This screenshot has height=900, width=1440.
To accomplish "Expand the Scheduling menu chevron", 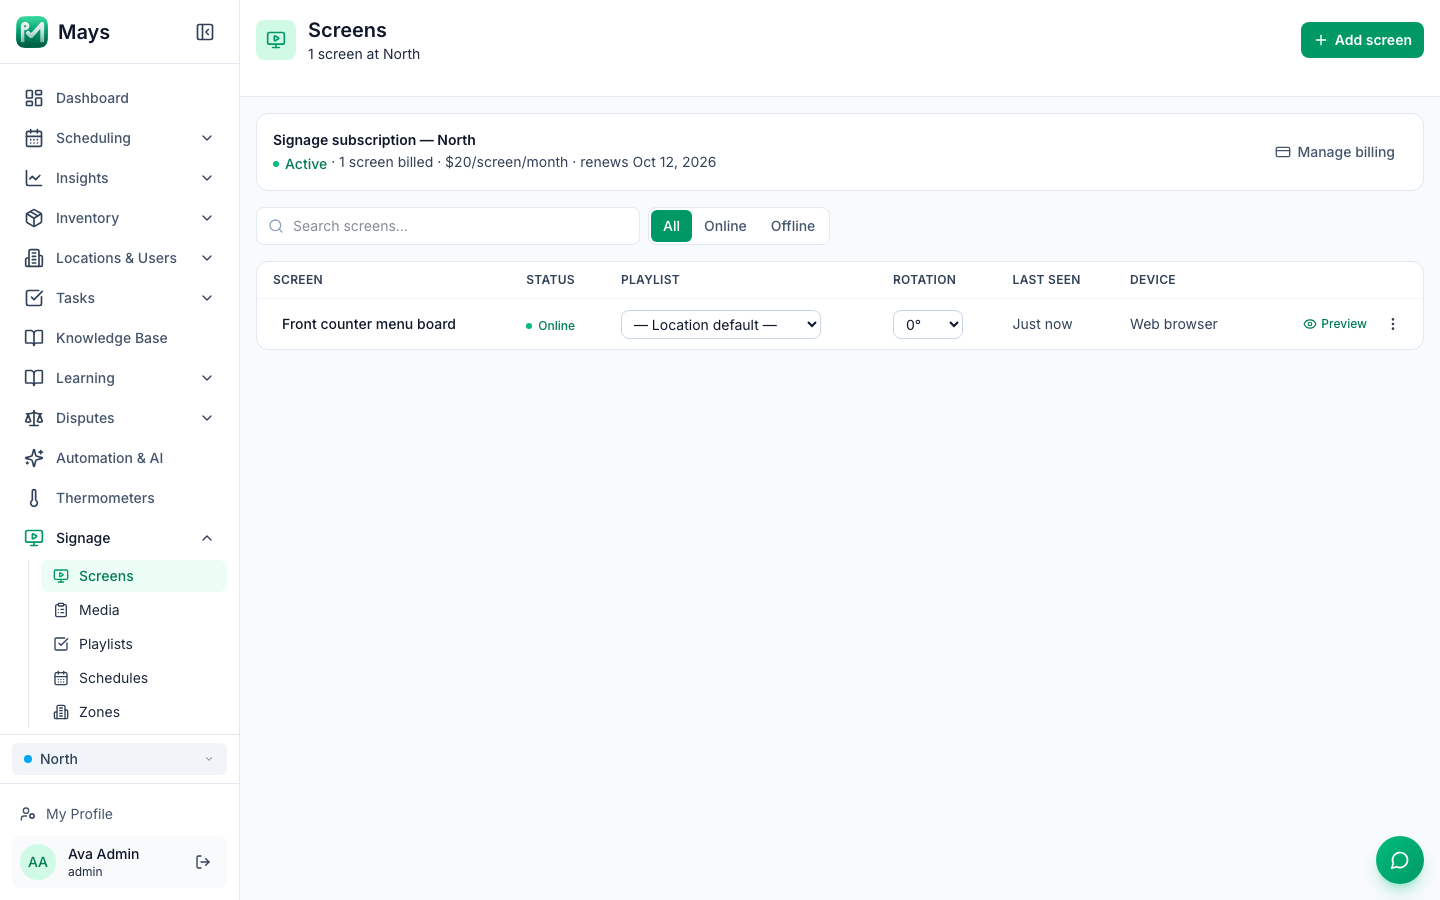I will pyautogui.click(x=207, y=138).
